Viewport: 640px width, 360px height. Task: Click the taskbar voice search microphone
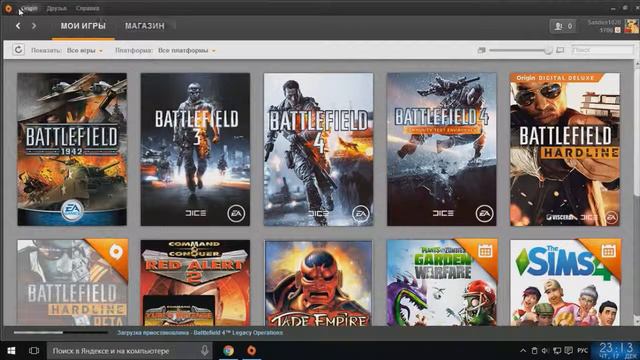tap(204, 351)
